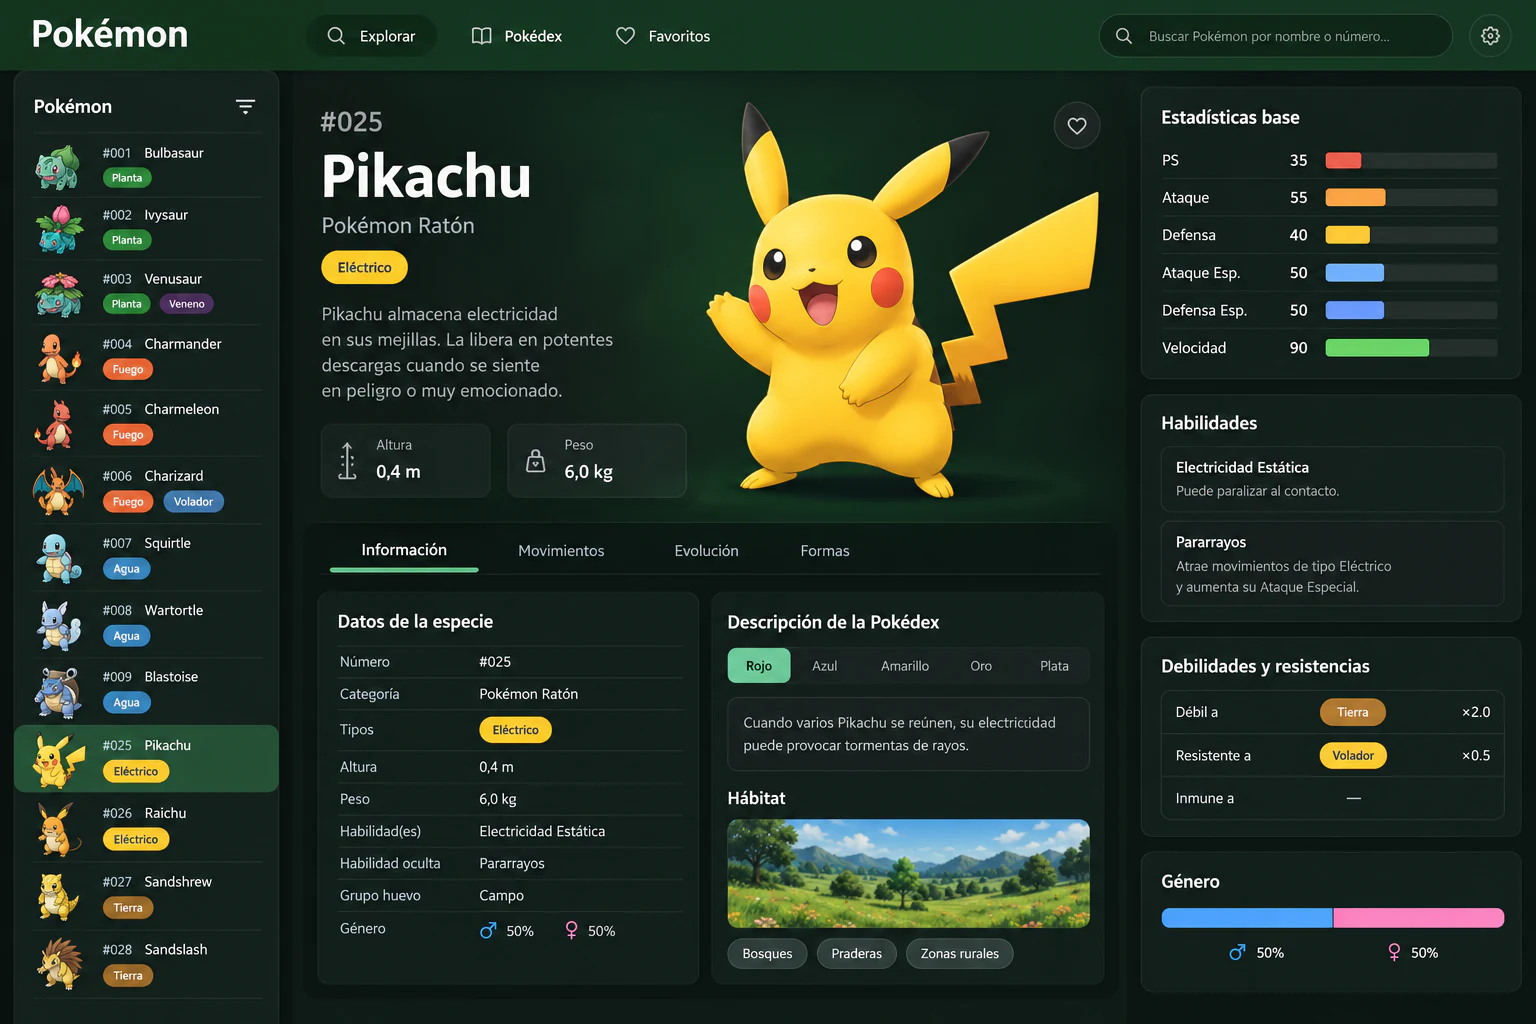The width and height of the screenshot is (1536, 1024).
Task: Switch to the Evolución tab
Action: pyautogui.click(x=706, y=551)
